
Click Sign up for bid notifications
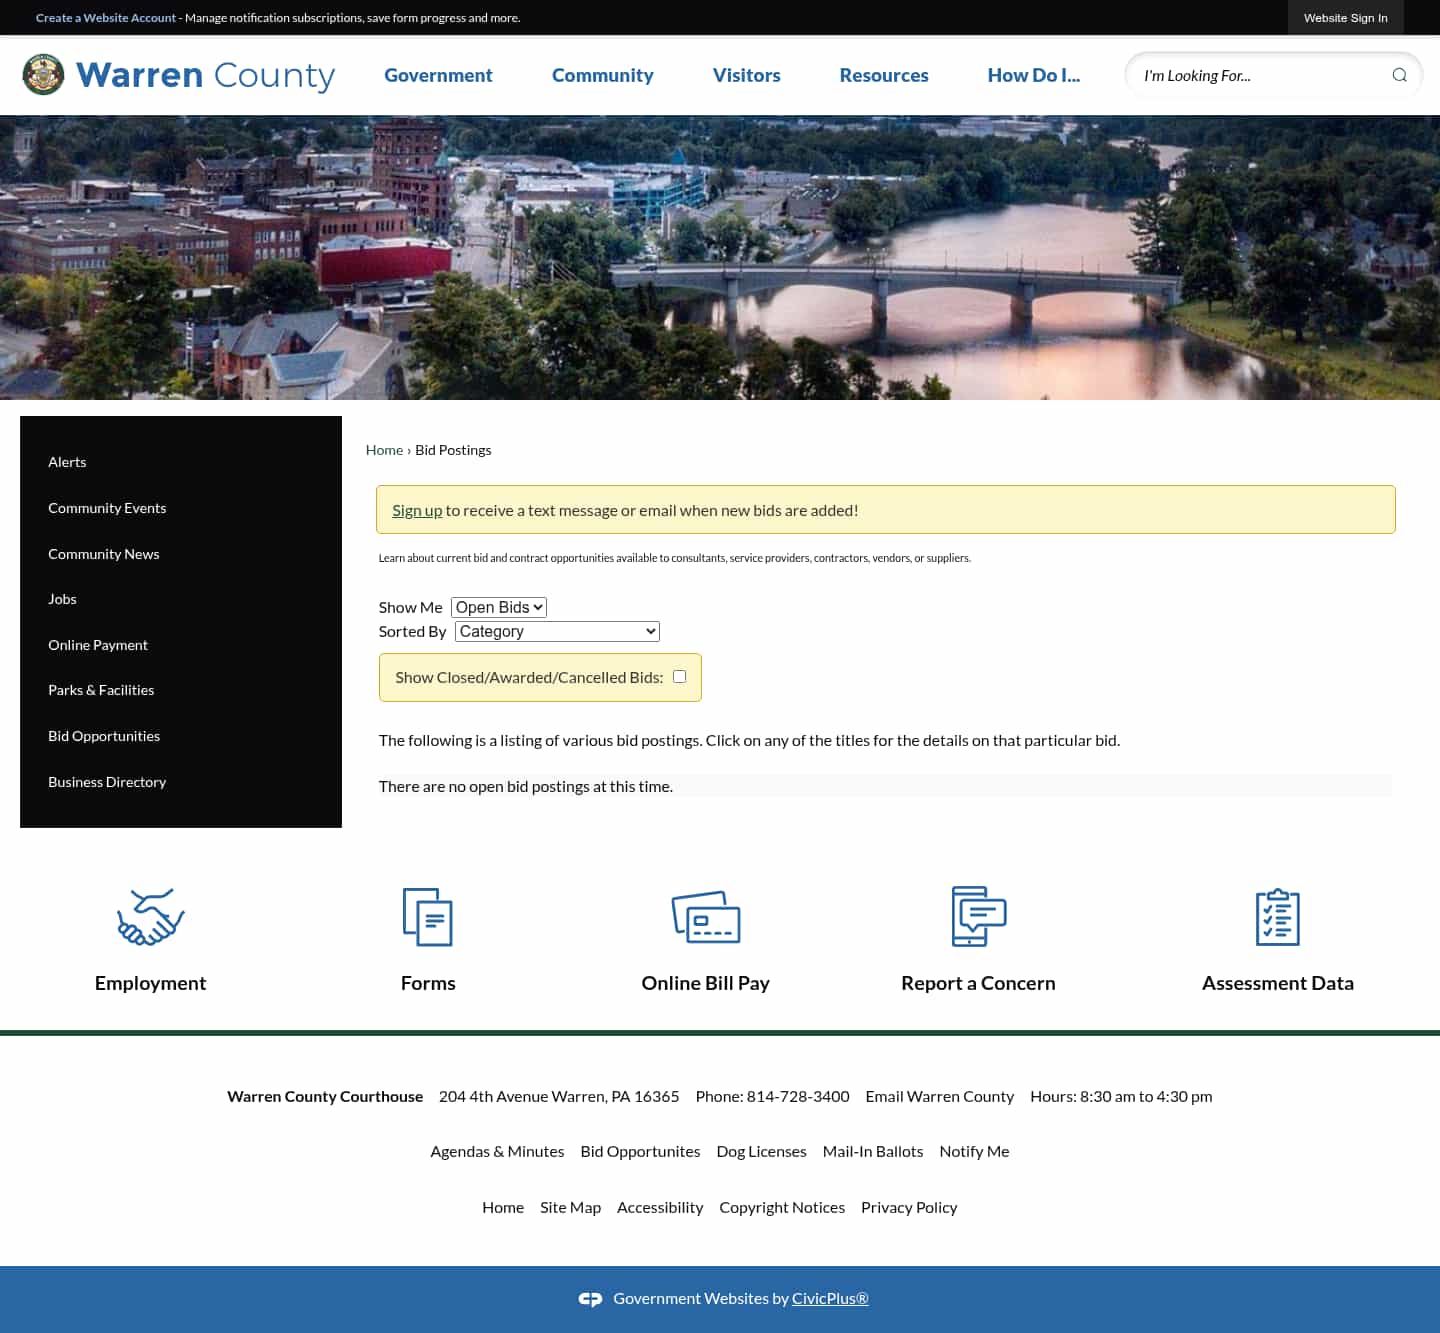coord(417,509)
